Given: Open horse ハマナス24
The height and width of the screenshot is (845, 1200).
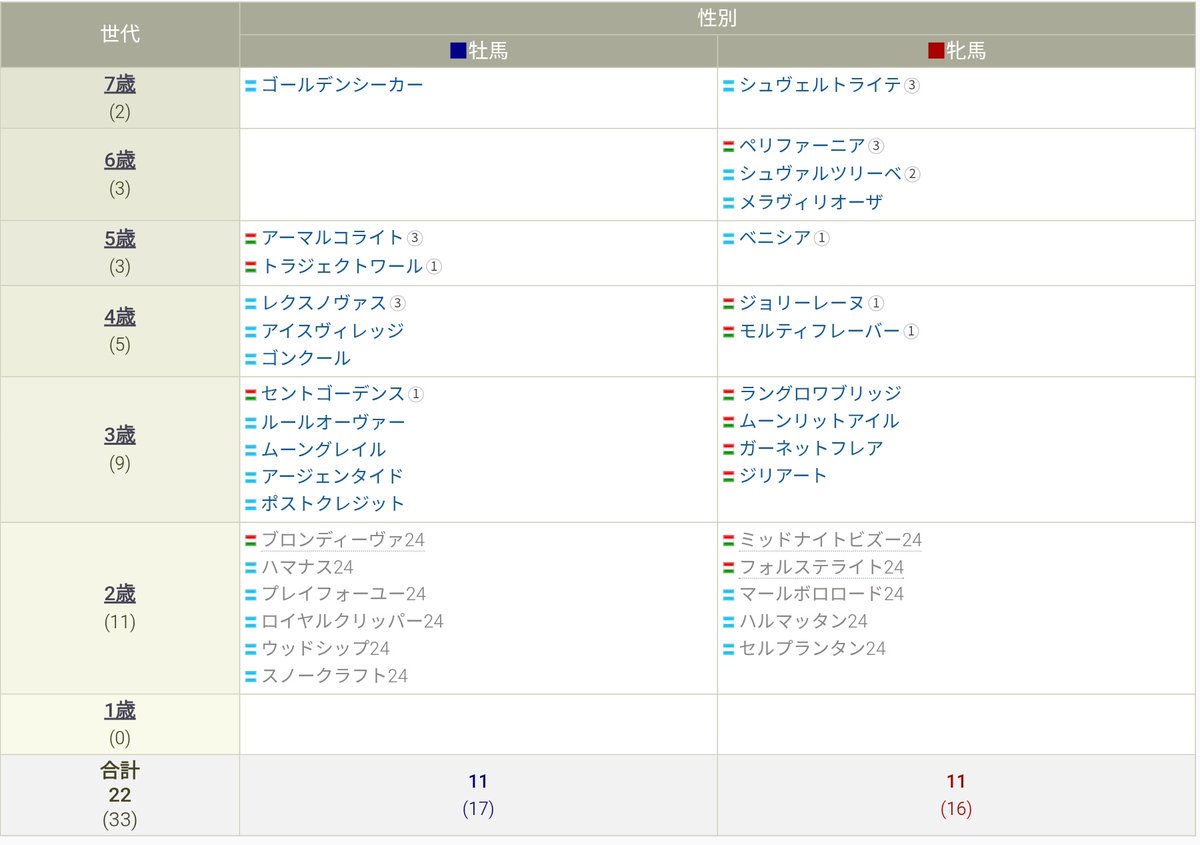Looking at the screenshot, I should click(x=307, y=567).
